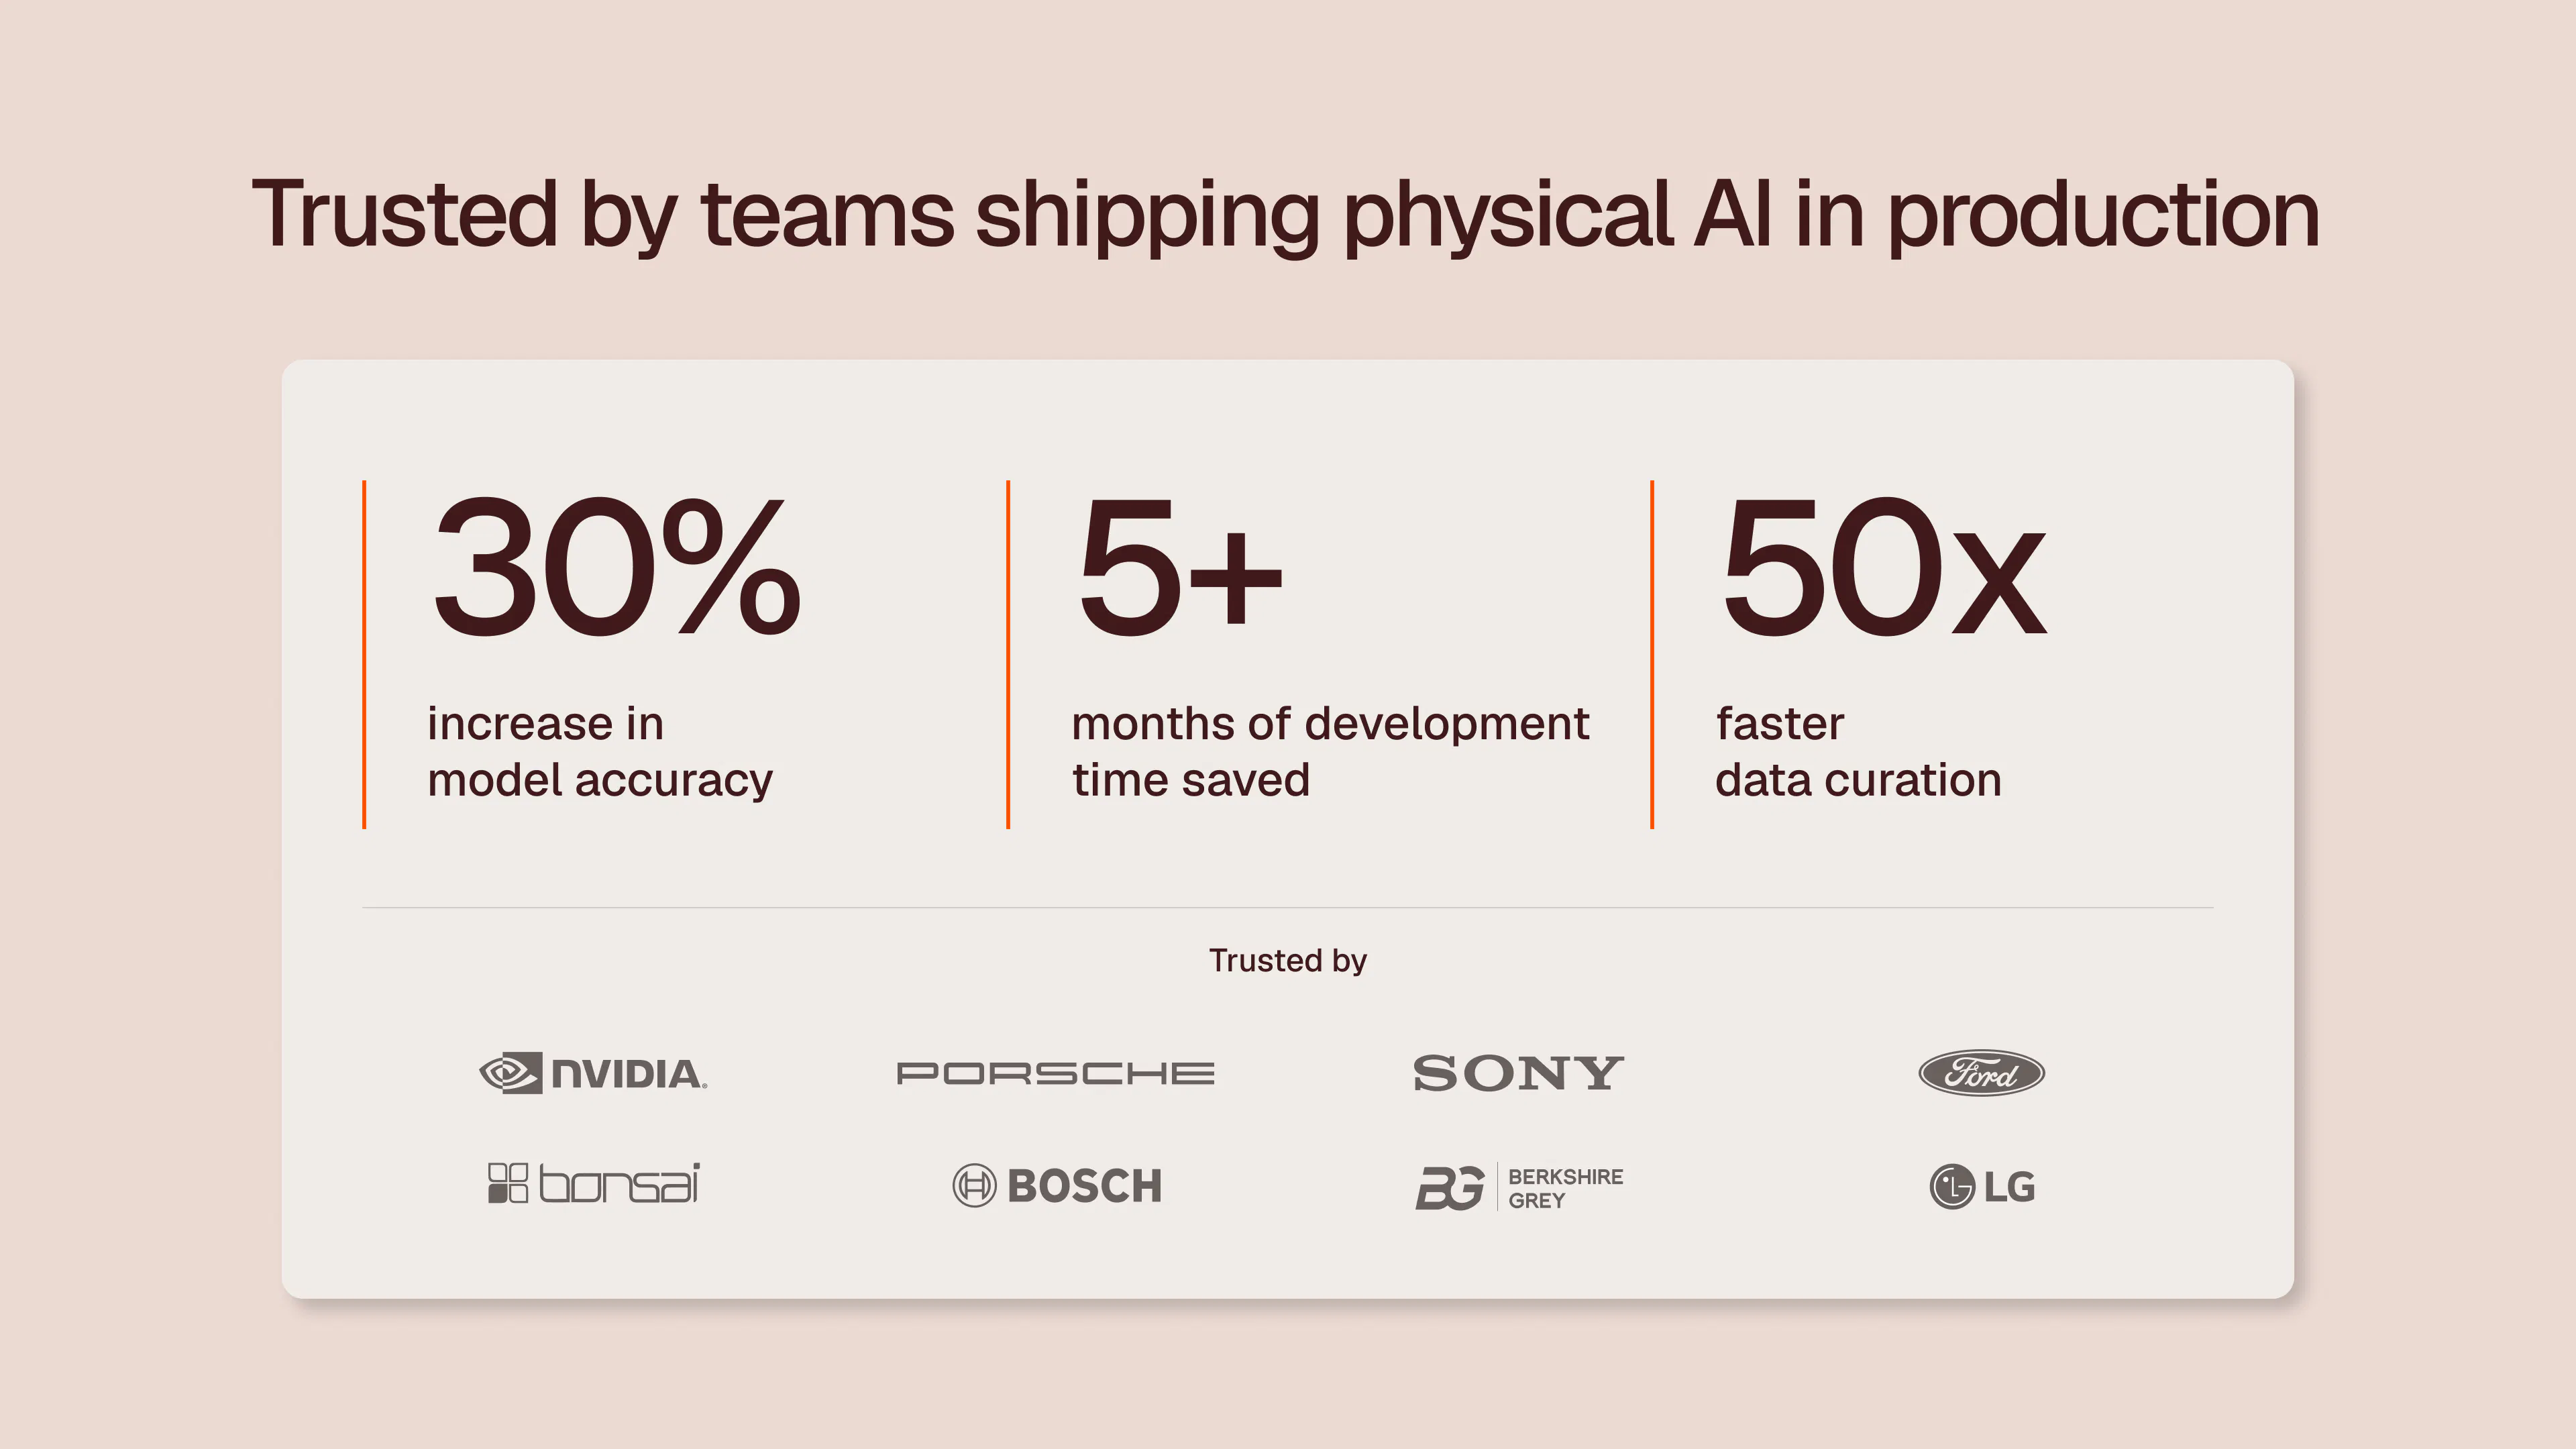Select the Berkshire Grey logo
Viewport: 2576px width, 1449px height.
tap(1519, 1187)
